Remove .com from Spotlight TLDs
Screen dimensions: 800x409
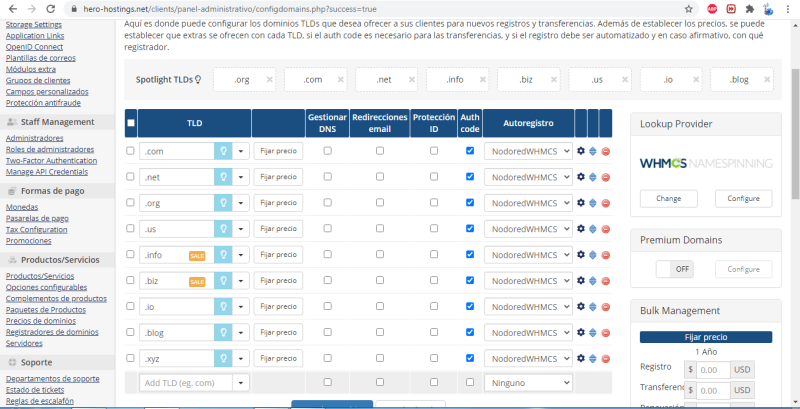click(340, 80)
